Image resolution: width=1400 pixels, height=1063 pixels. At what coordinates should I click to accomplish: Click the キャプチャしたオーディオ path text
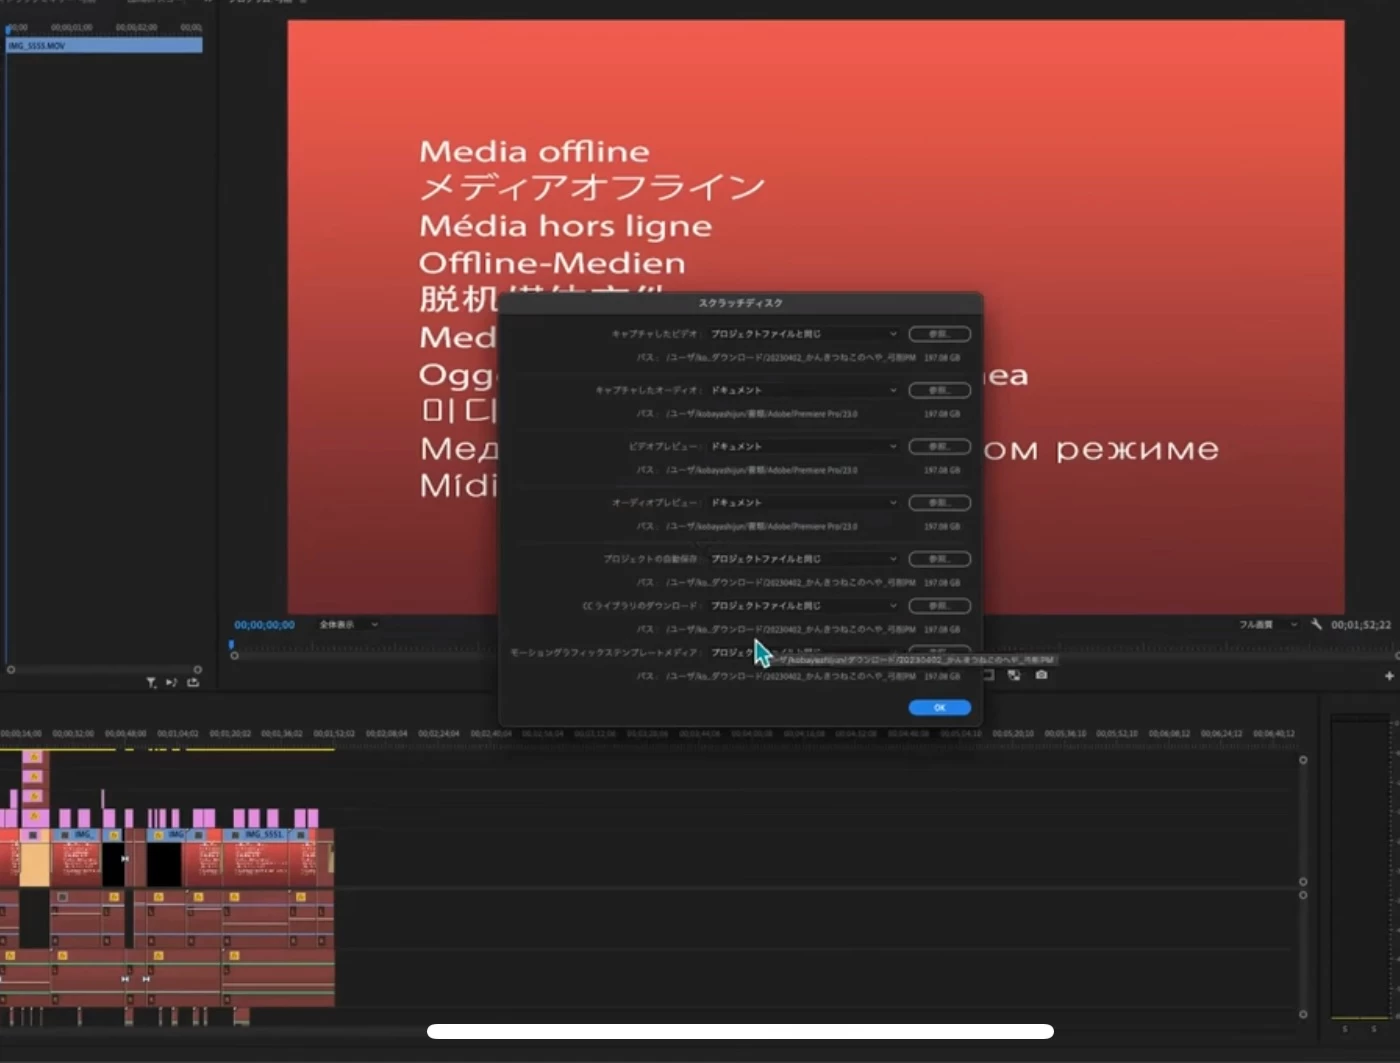(762, 414)
